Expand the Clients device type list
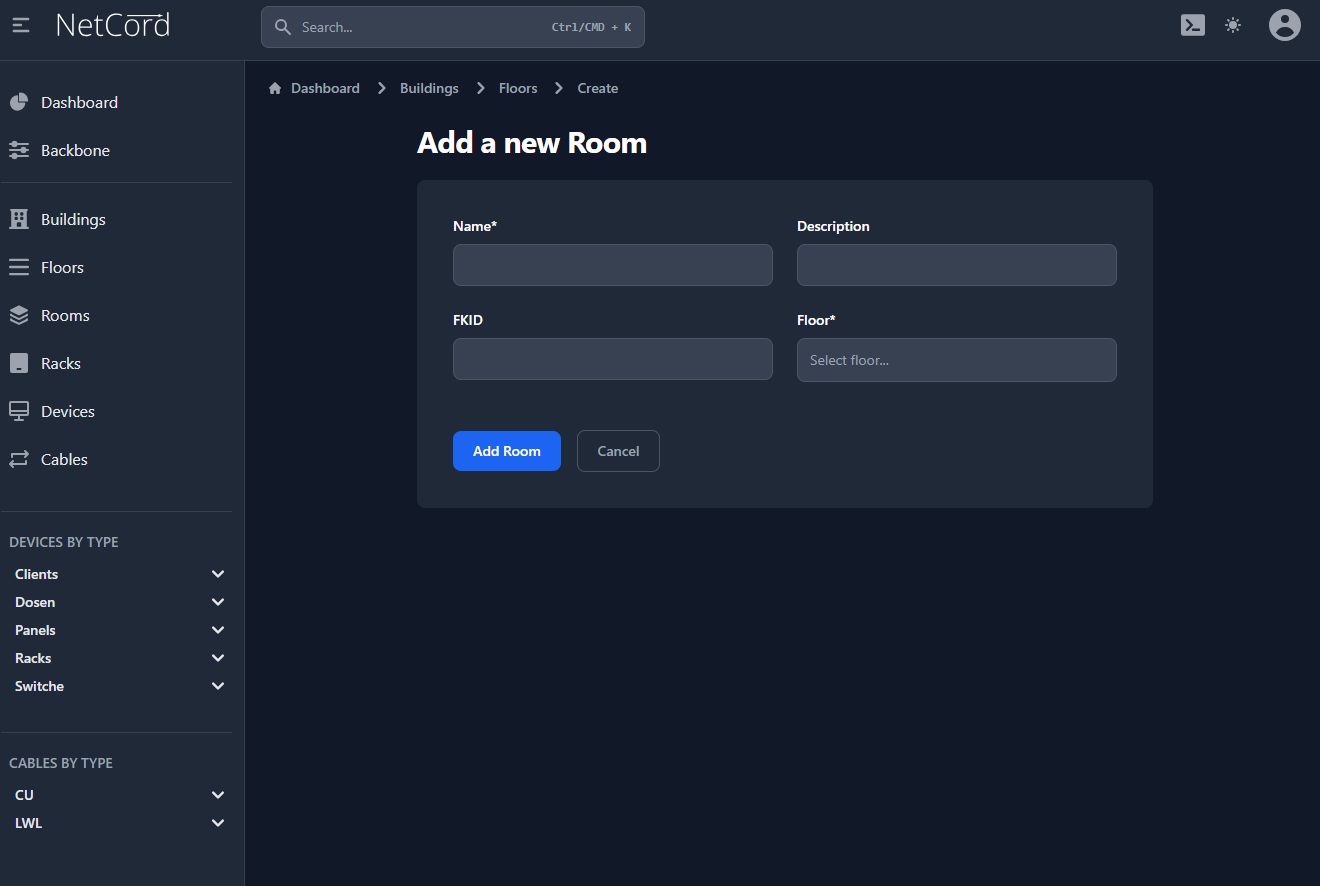This screenshot has width=1320, height=886. [x=218, y=574]
